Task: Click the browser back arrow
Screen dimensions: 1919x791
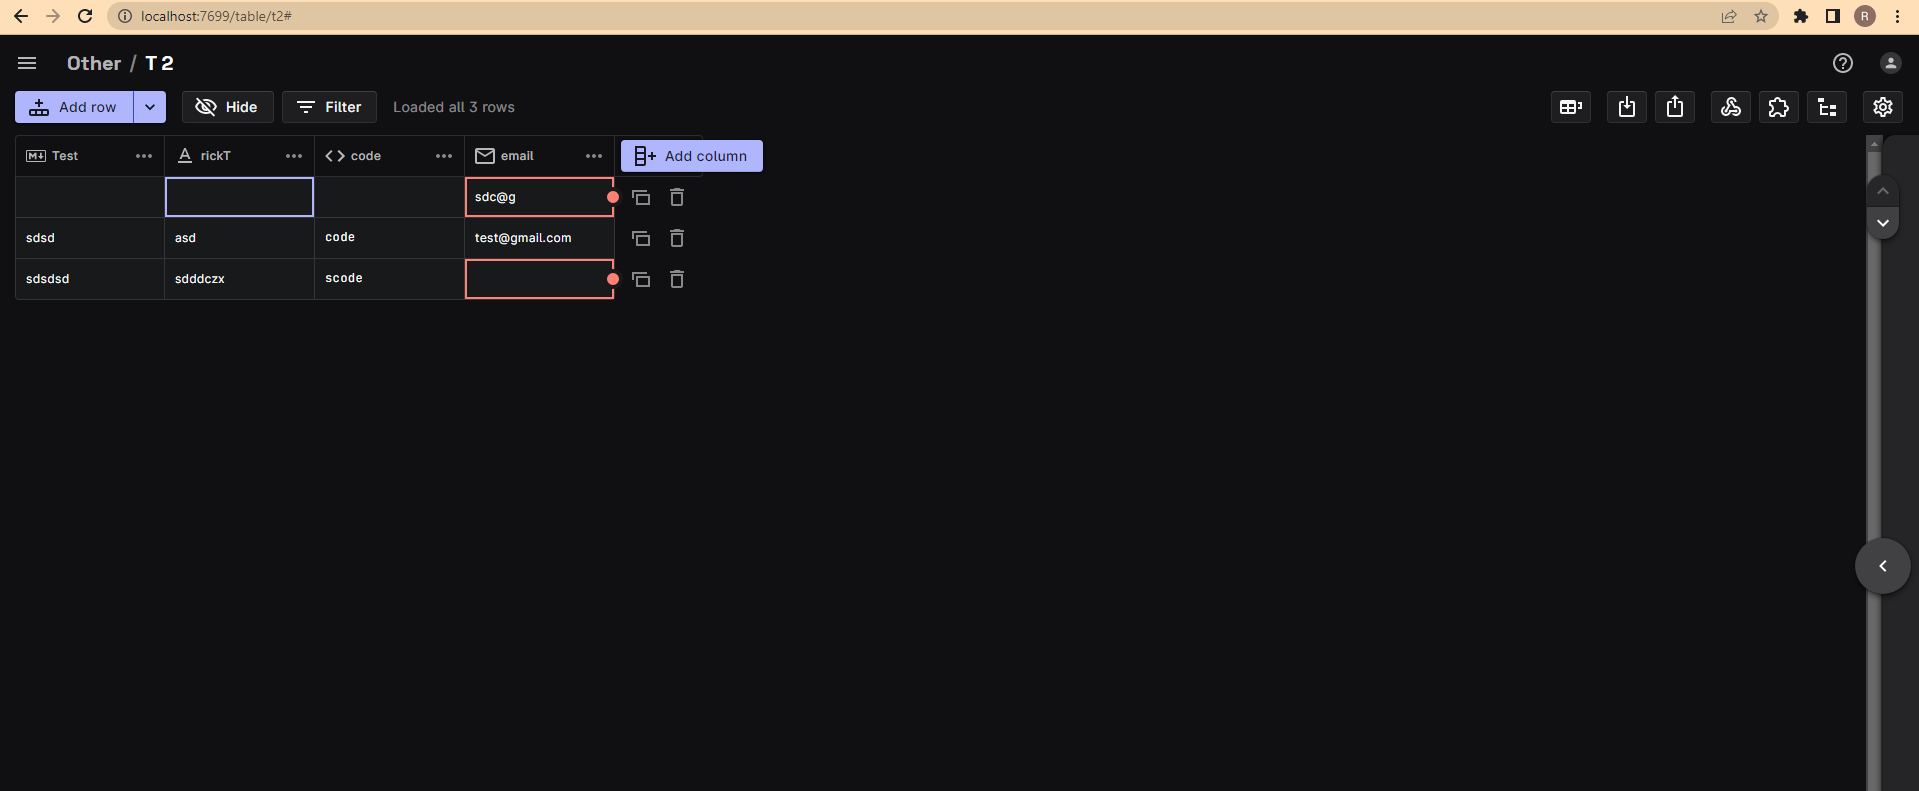Action: pyautogui.click(x=21, y=16)
